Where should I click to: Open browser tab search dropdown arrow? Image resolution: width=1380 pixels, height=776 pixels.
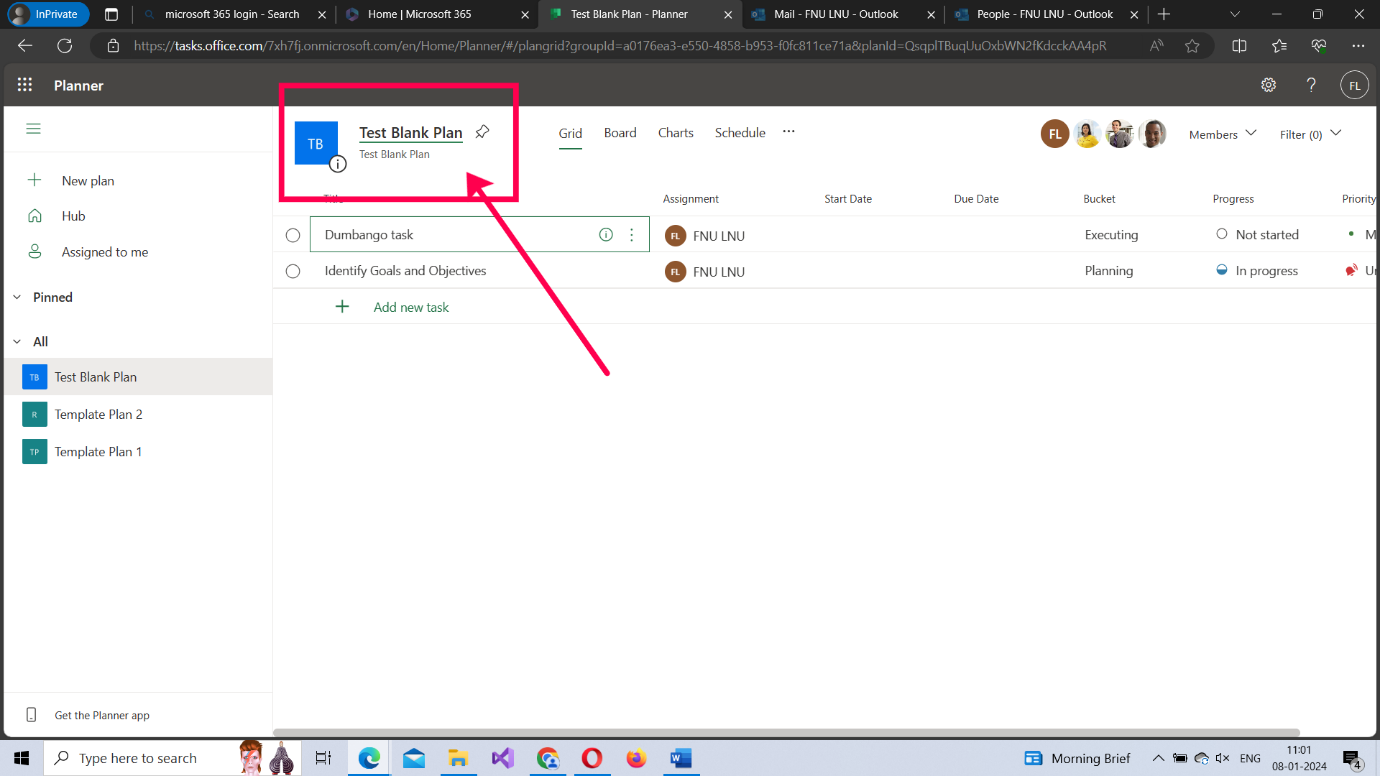[1234, 14]
